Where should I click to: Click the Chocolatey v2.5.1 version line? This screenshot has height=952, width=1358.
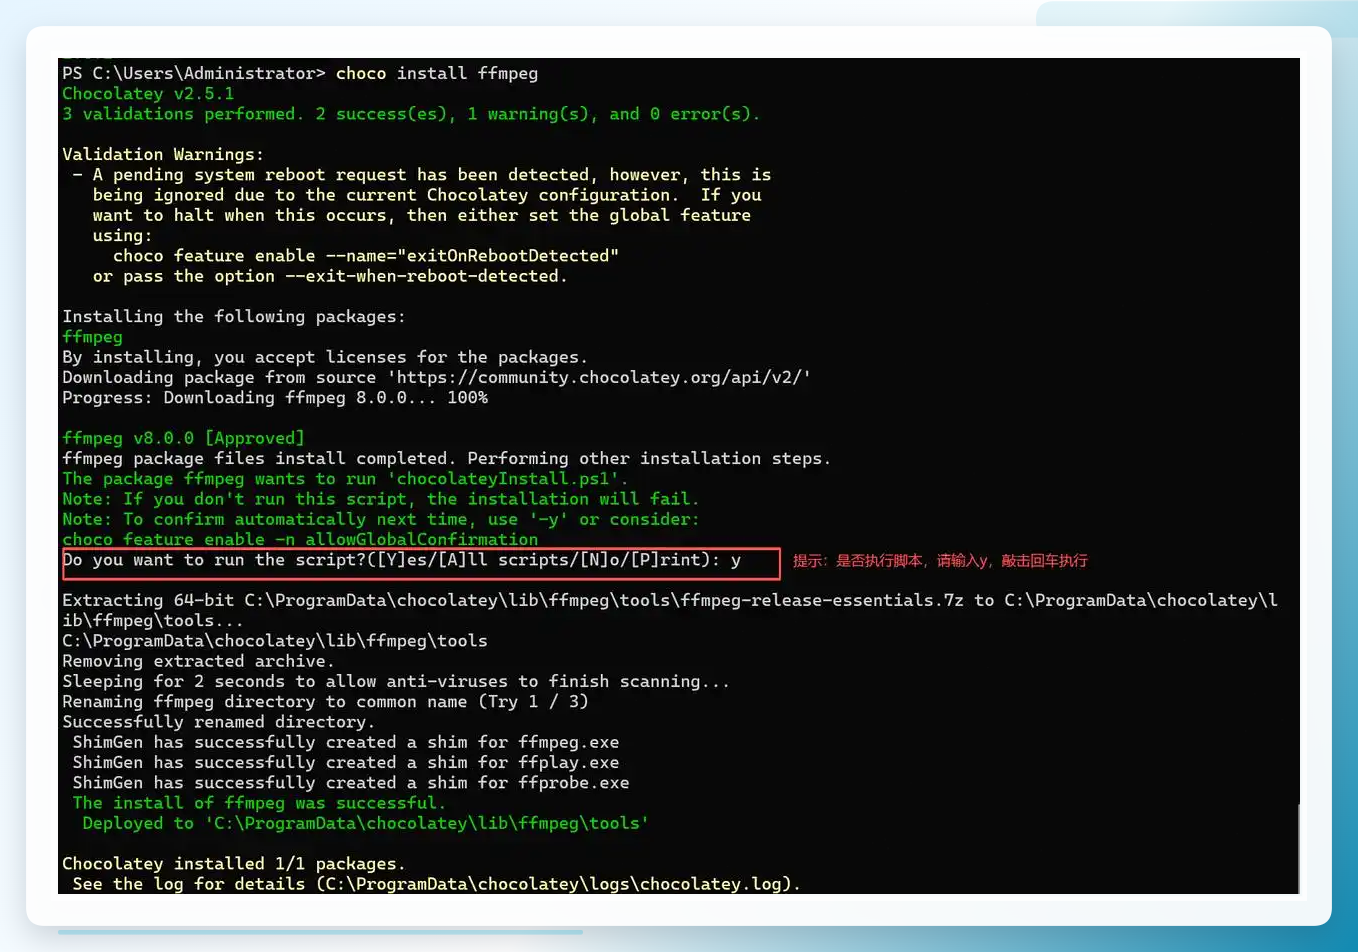coord(148,93)
